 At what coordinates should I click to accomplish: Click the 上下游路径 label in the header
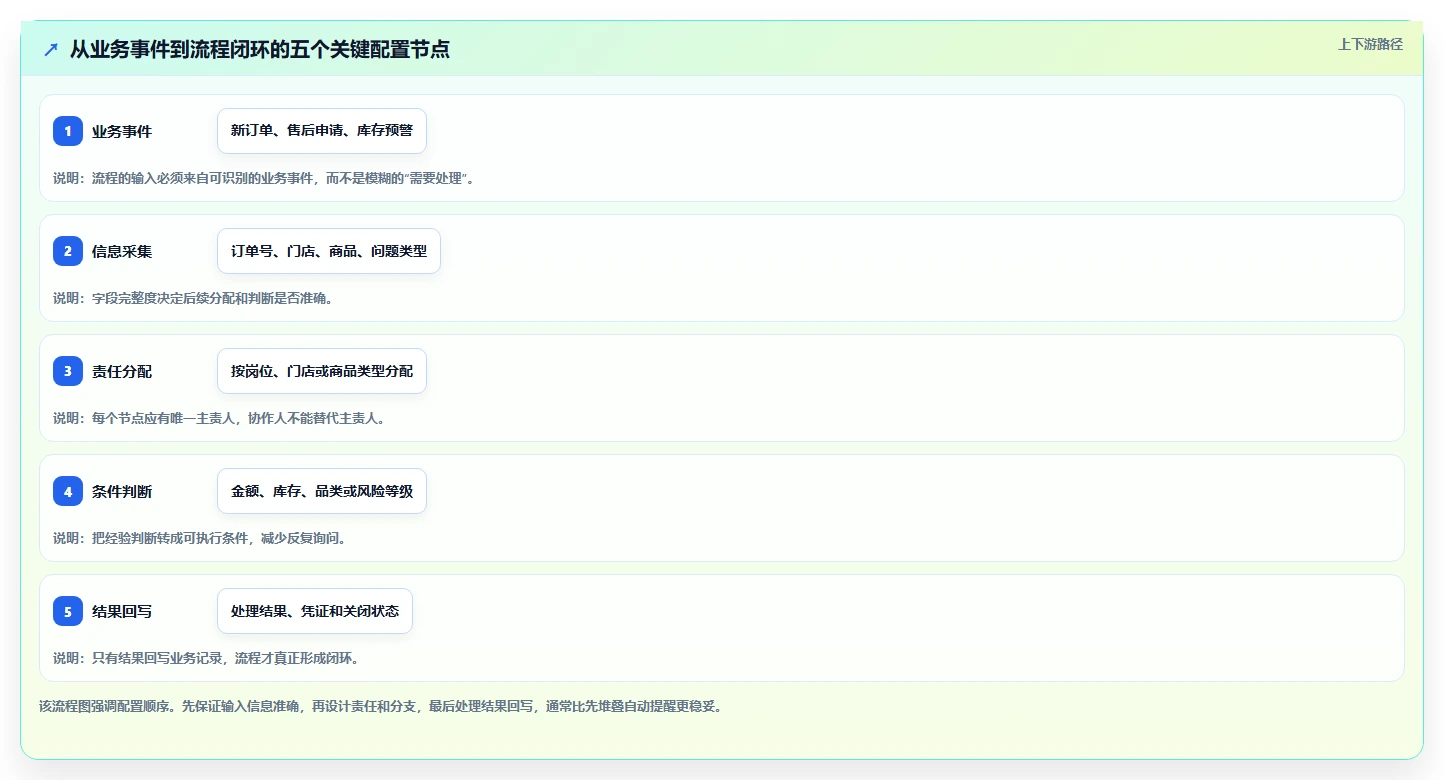[1370, 44]
